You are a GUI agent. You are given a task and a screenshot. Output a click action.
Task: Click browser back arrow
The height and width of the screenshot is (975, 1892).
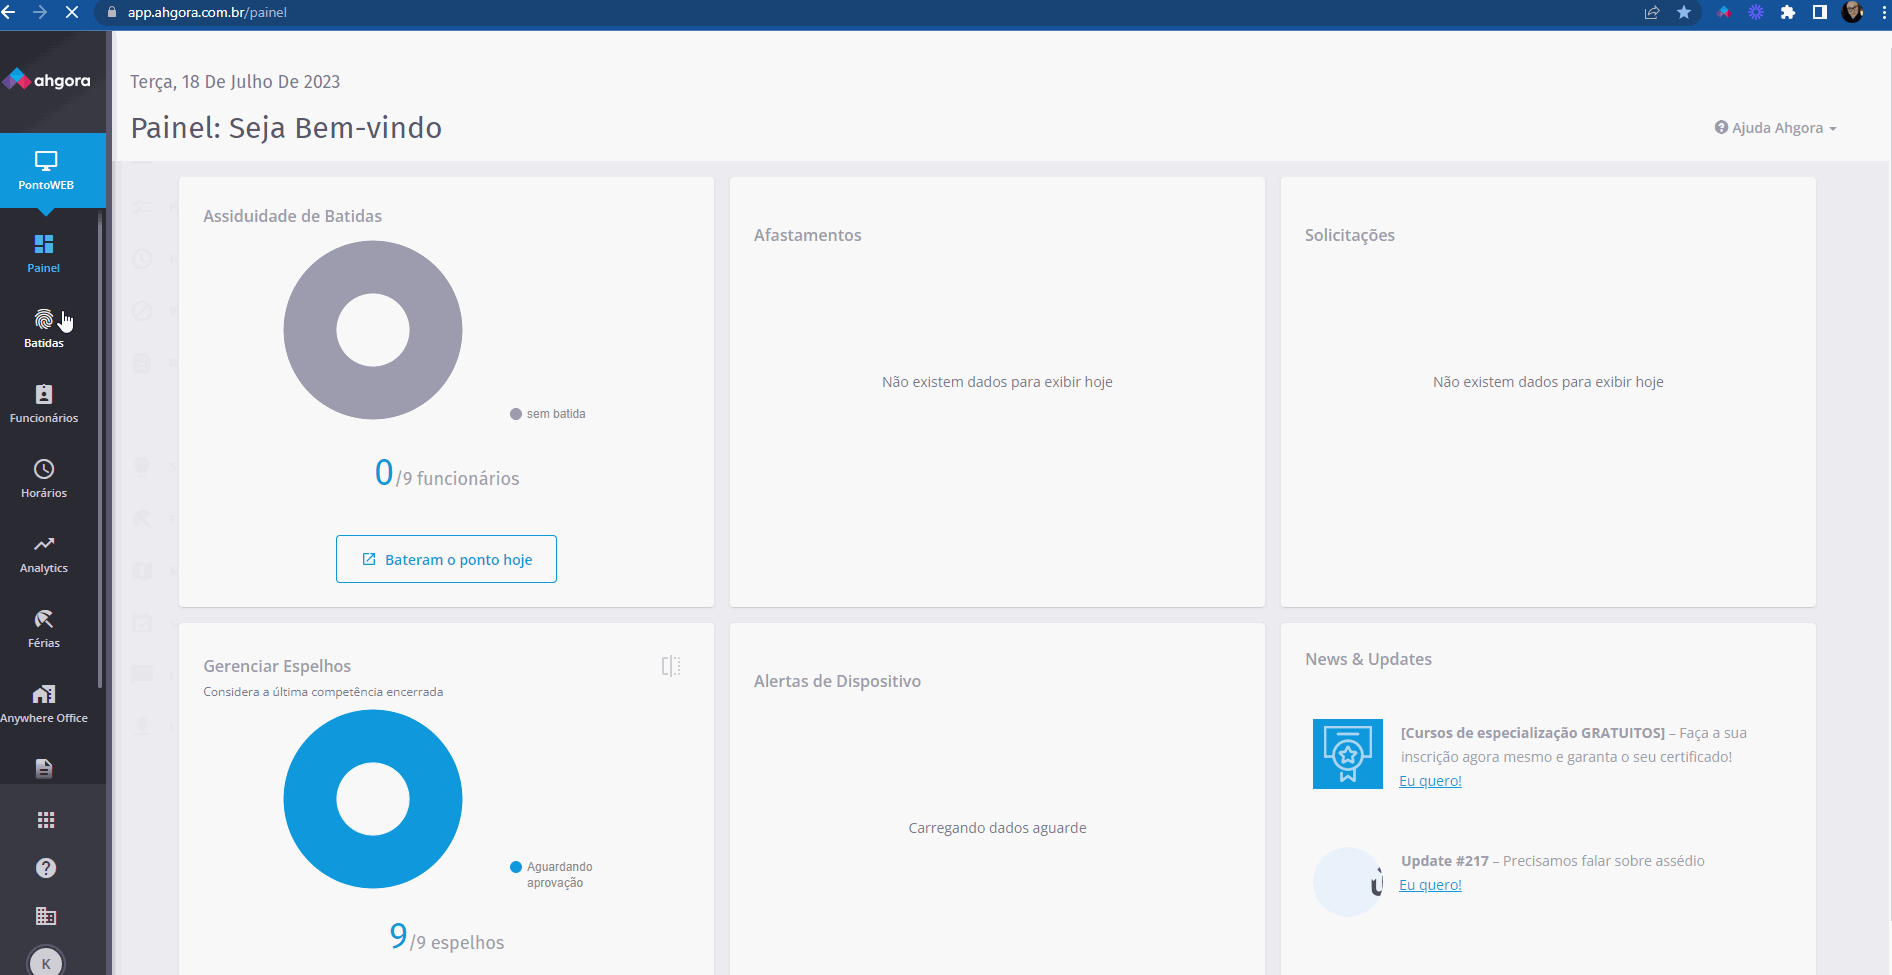coord(9,12)
